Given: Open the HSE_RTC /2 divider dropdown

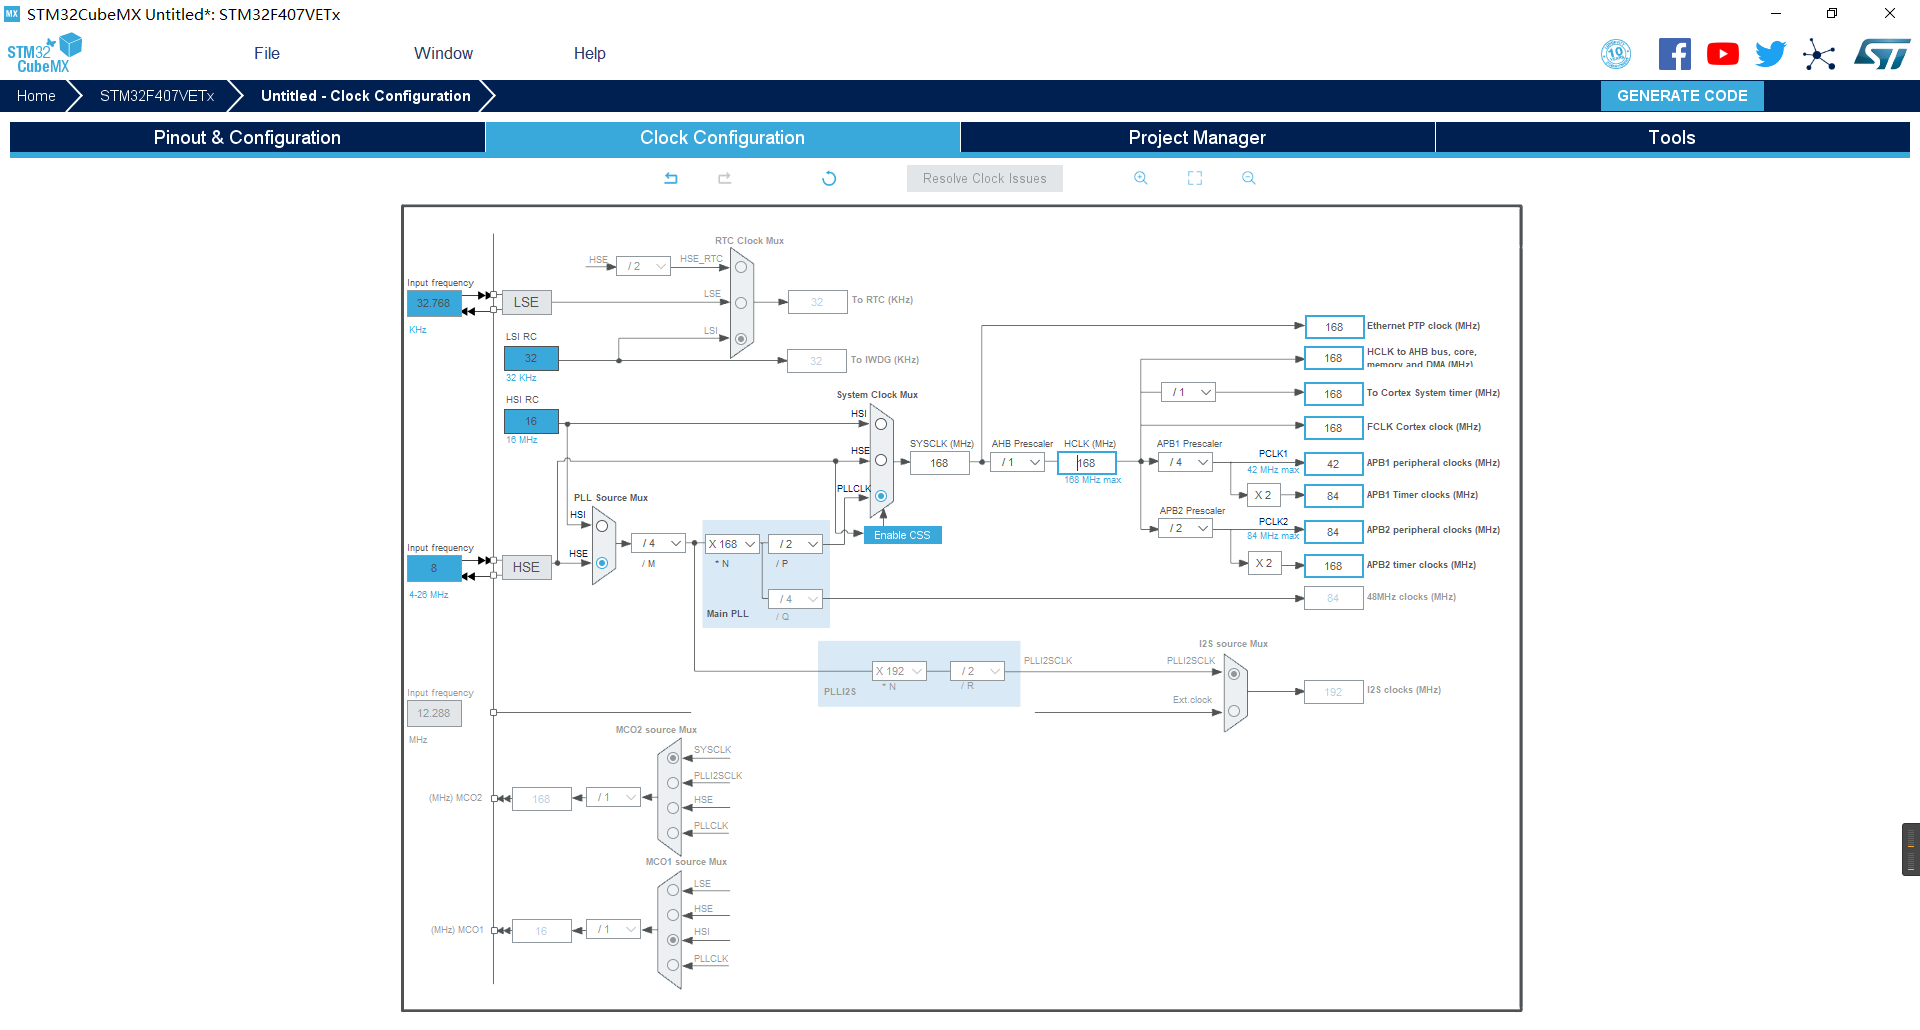Looking at the screenshot, I should (643, 266).
